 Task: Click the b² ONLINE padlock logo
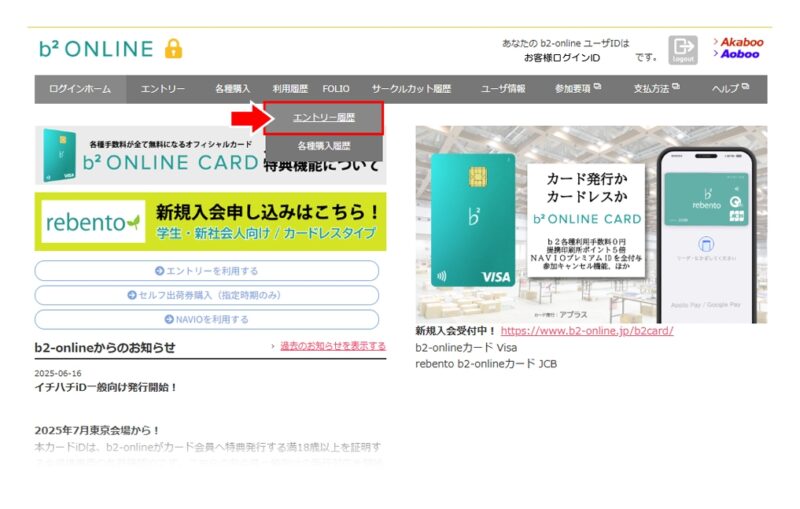pyautogui.click(x=111, y=48)
